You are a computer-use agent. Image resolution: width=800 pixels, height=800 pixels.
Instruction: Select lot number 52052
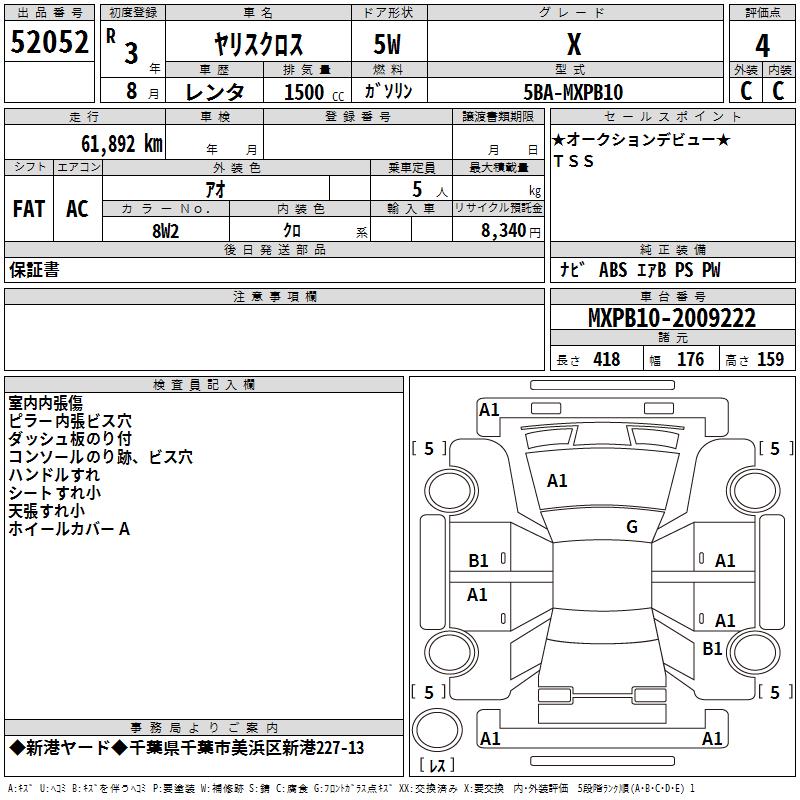pos(49,41)
